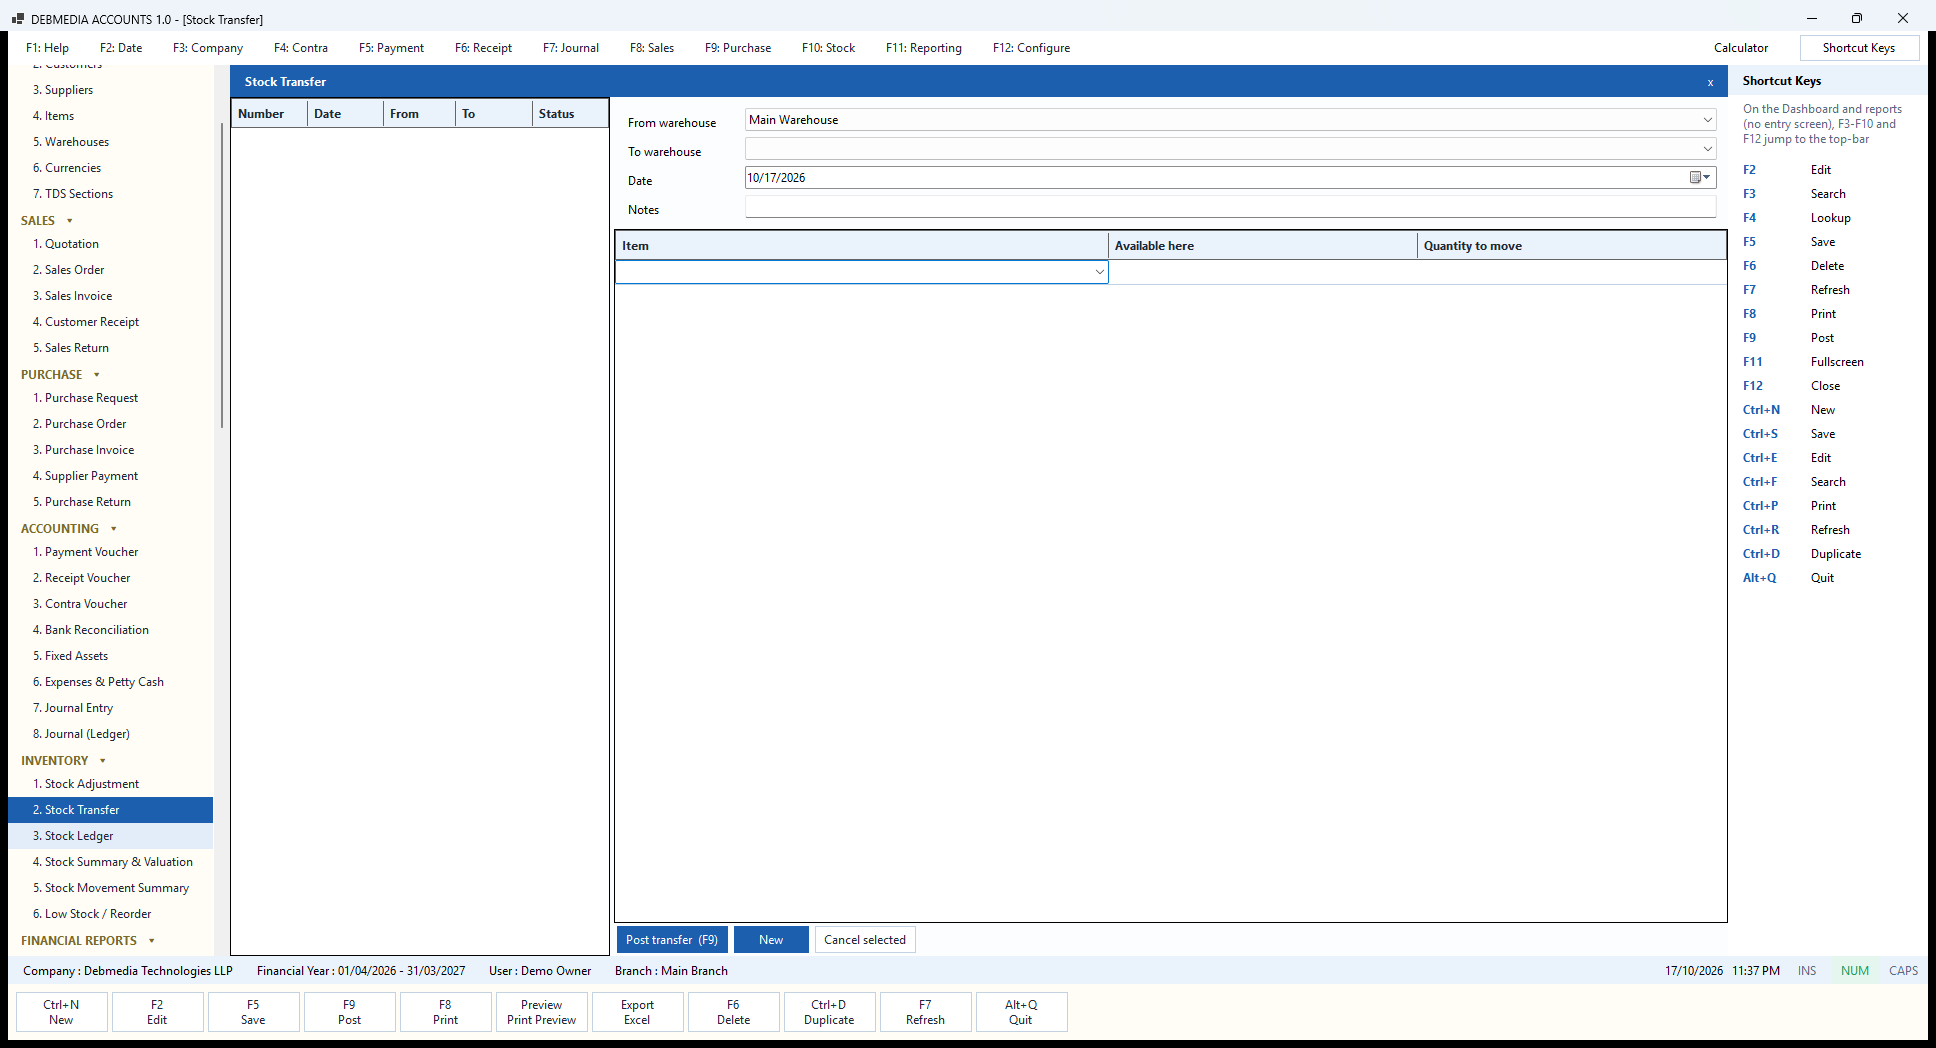The width and height of the screenshot is (1936, 1048).
Task: Collapse the SALES section arrow
Action: tap(69, 221)
